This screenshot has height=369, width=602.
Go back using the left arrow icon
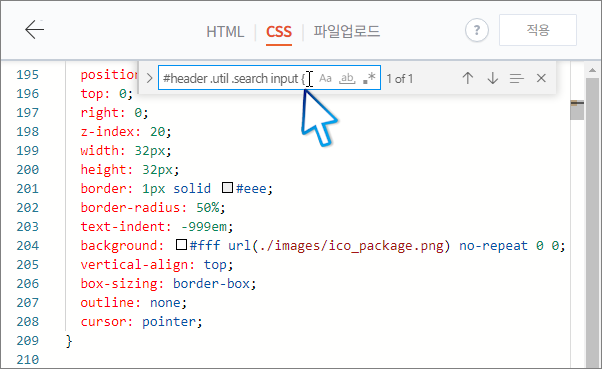pyautogui.click(x=35, y=30)
